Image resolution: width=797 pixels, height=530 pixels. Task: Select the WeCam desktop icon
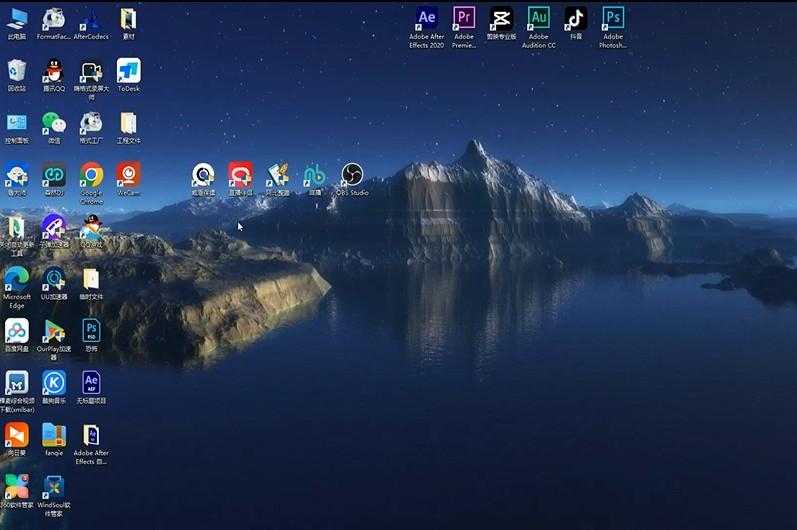pos(128,175)
